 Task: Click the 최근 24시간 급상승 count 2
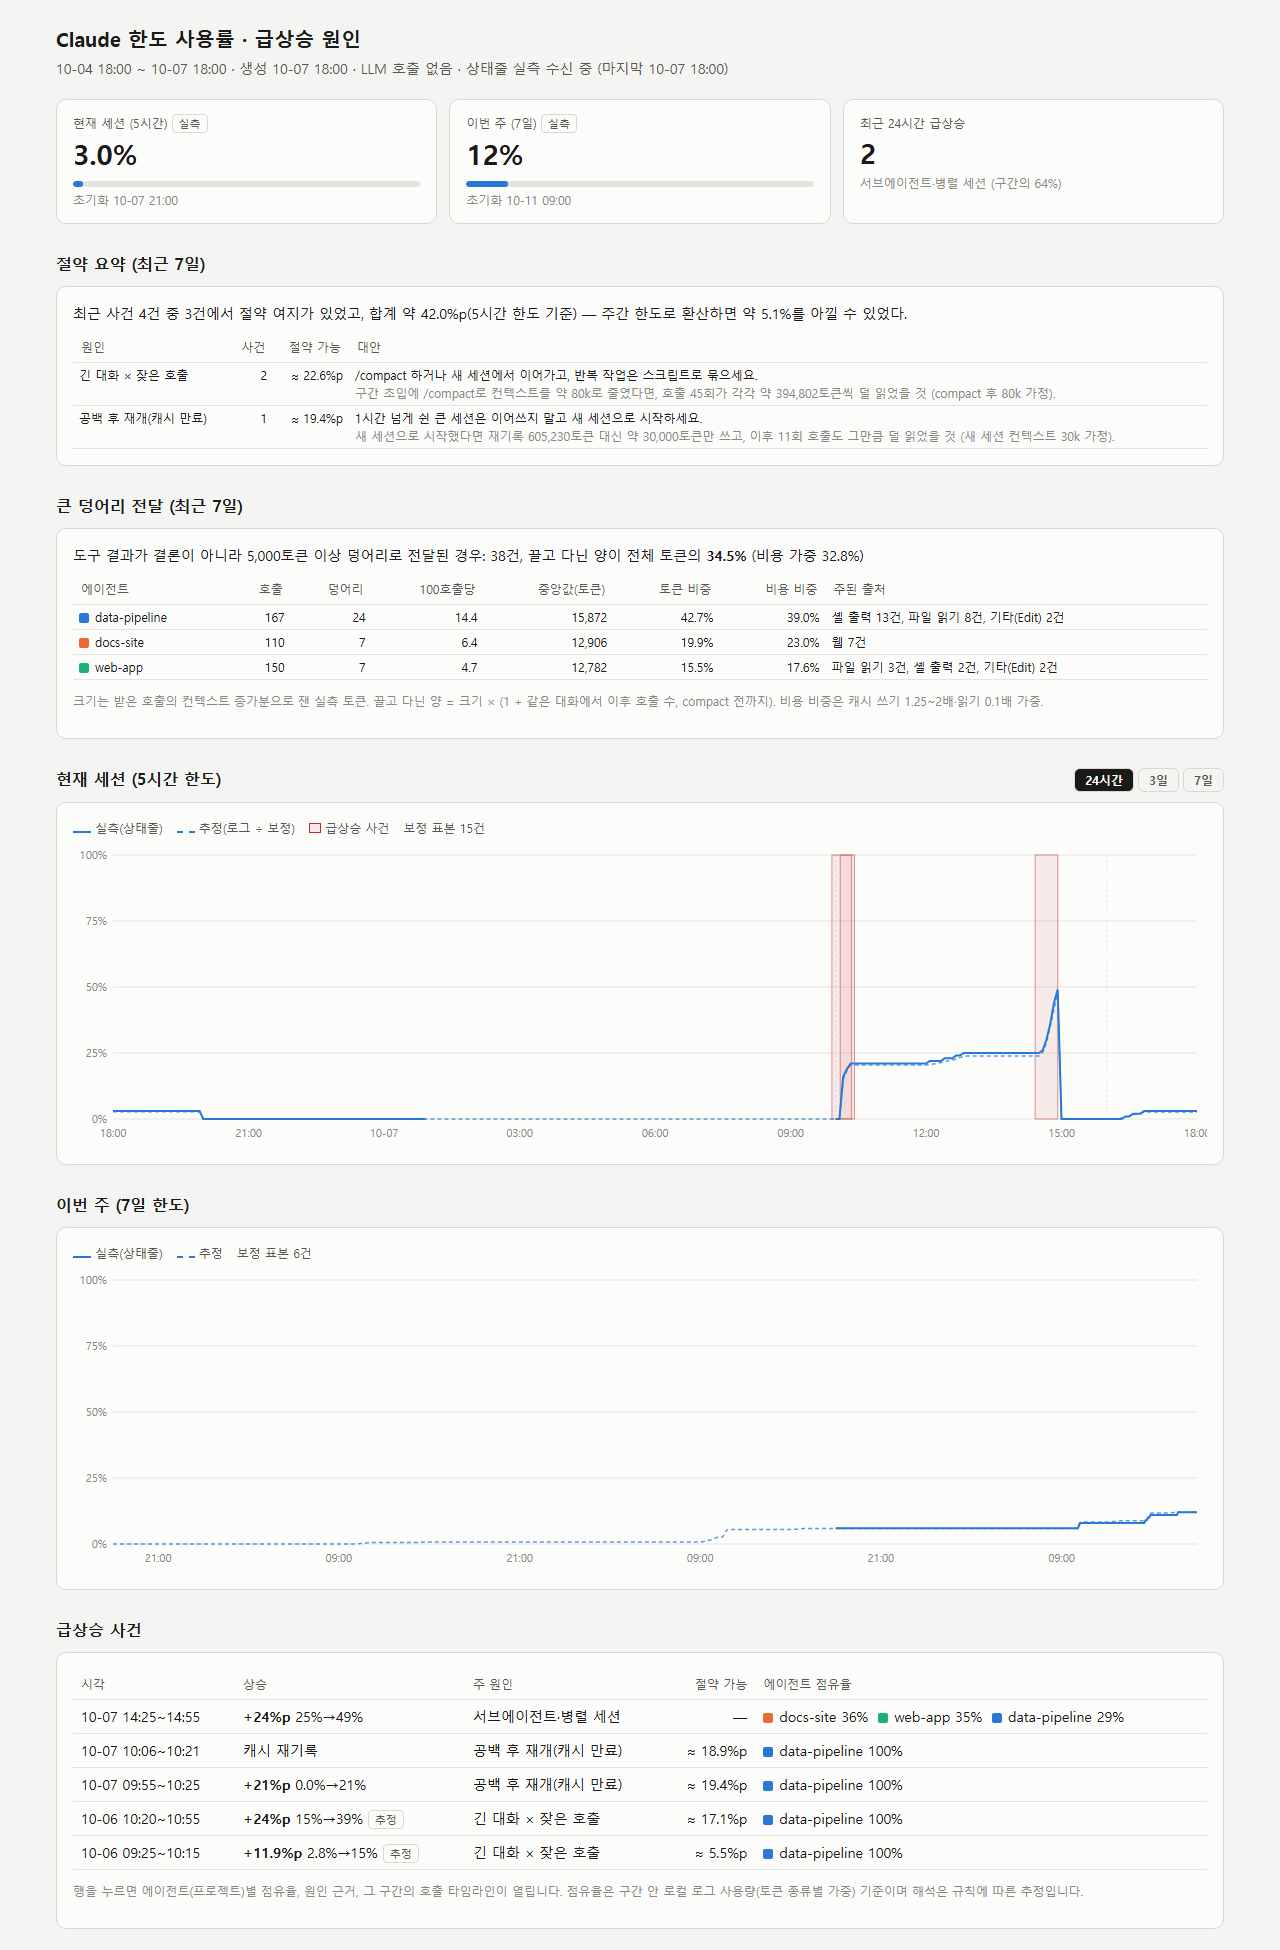click(x=868, y=155)
